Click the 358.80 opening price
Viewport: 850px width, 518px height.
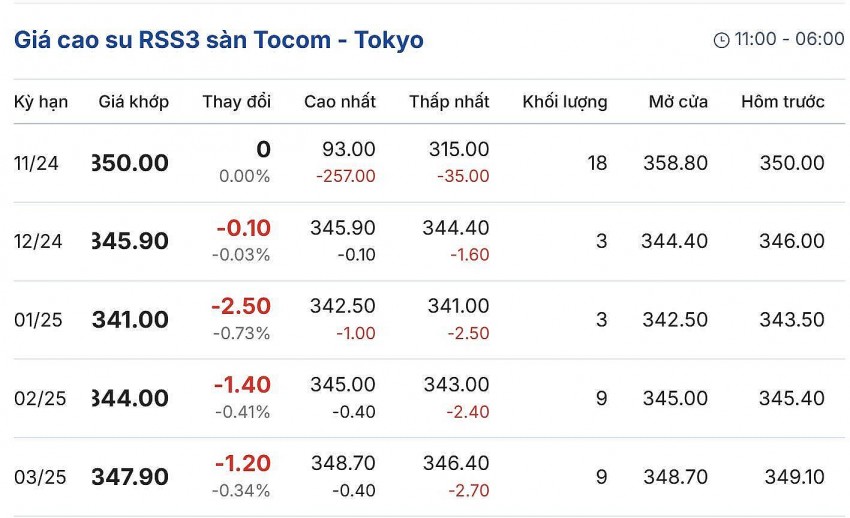(x=675, y=164)
